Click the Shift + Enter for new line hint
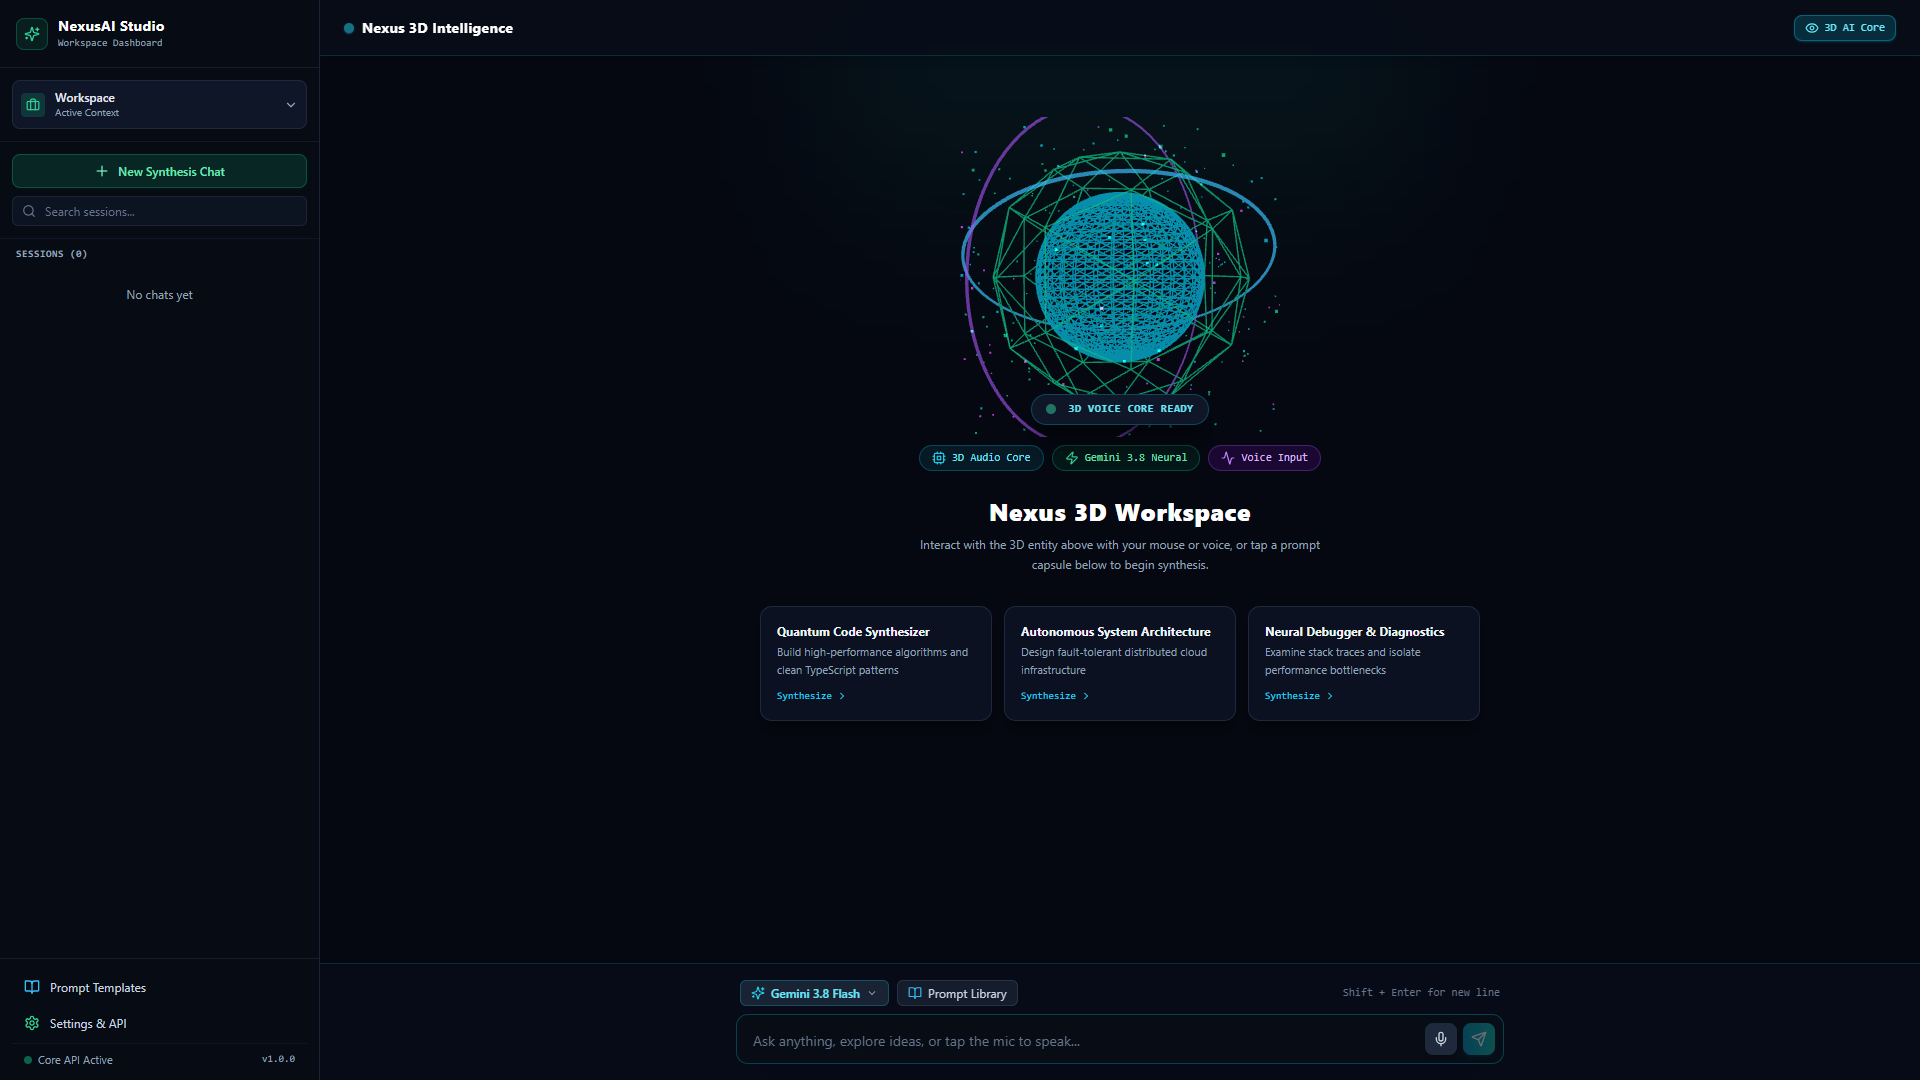 point(1421,993)
